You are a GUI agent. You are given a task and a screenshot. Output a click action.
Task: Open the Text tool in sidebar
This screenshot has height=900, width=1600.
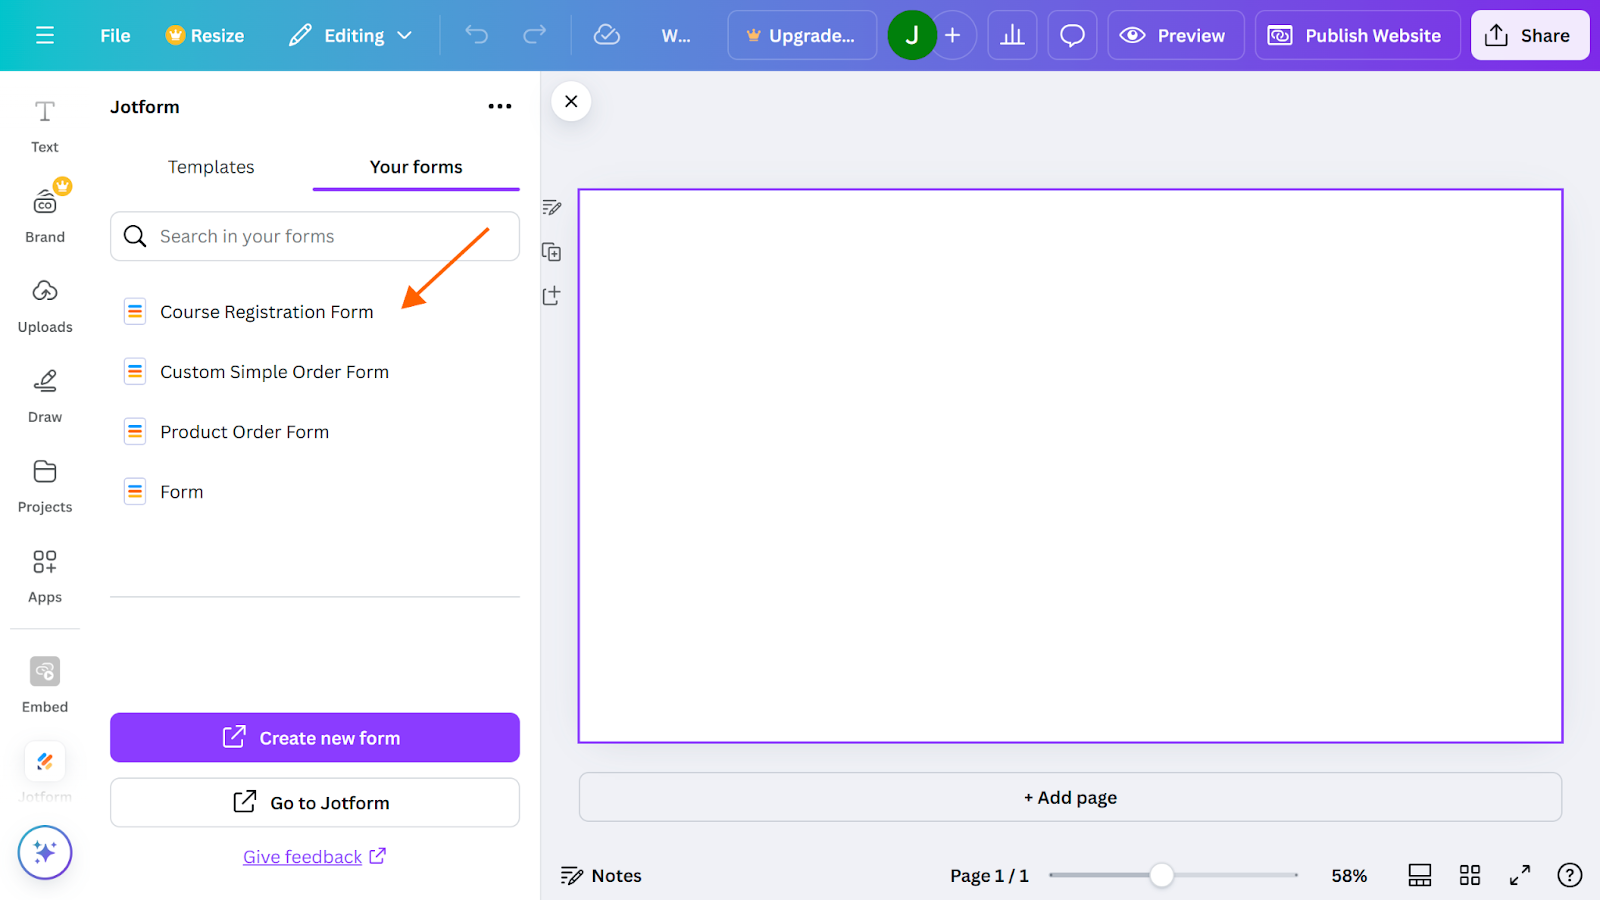click(x=45, y=127)
